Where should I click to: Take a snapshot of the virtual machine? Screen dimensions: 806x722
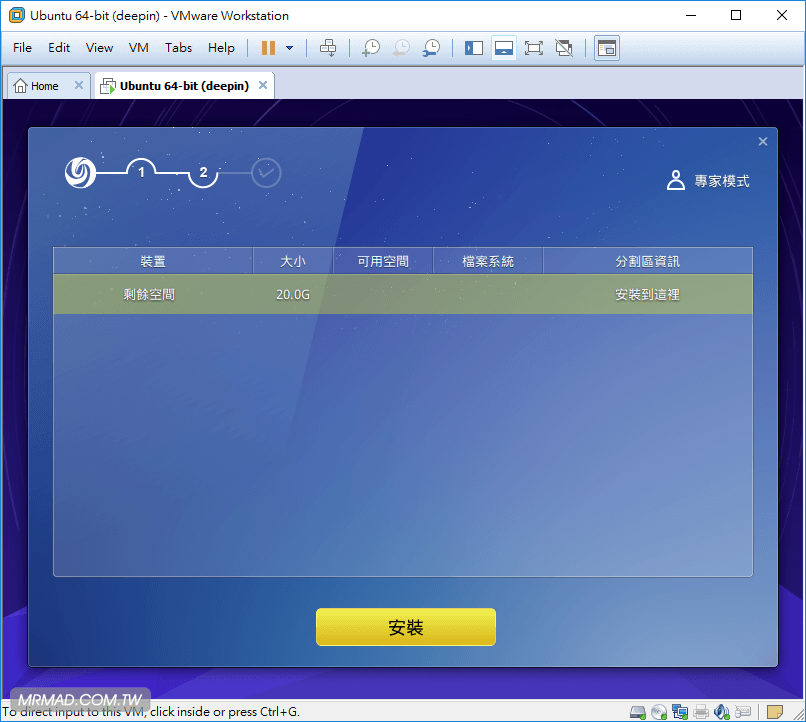(x=371, y=48)
